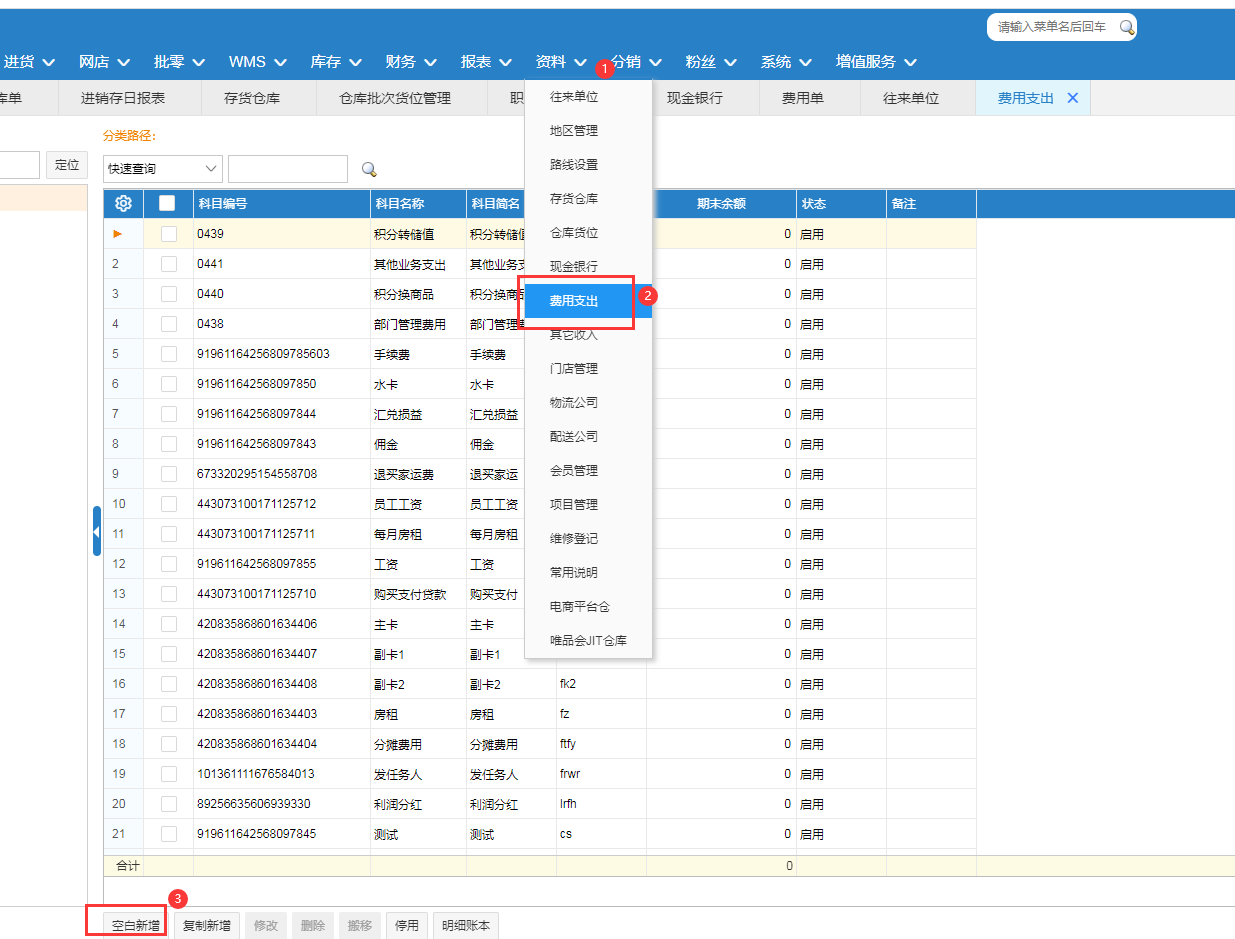Image resolution: width=1235 pixels, height=939 pixels.
Task: Click the 空白新增 button
Action: (136, 926)
